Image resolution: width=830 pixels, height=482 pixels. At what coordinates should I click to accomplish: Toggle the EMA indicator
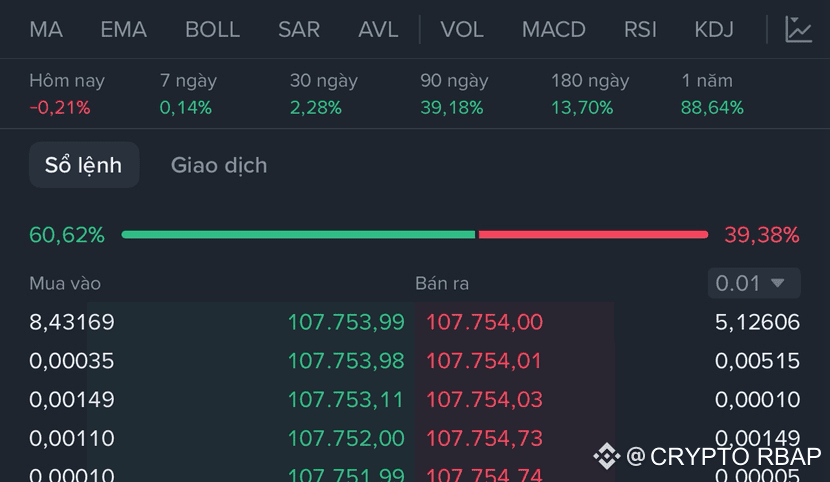coord(123,29)
